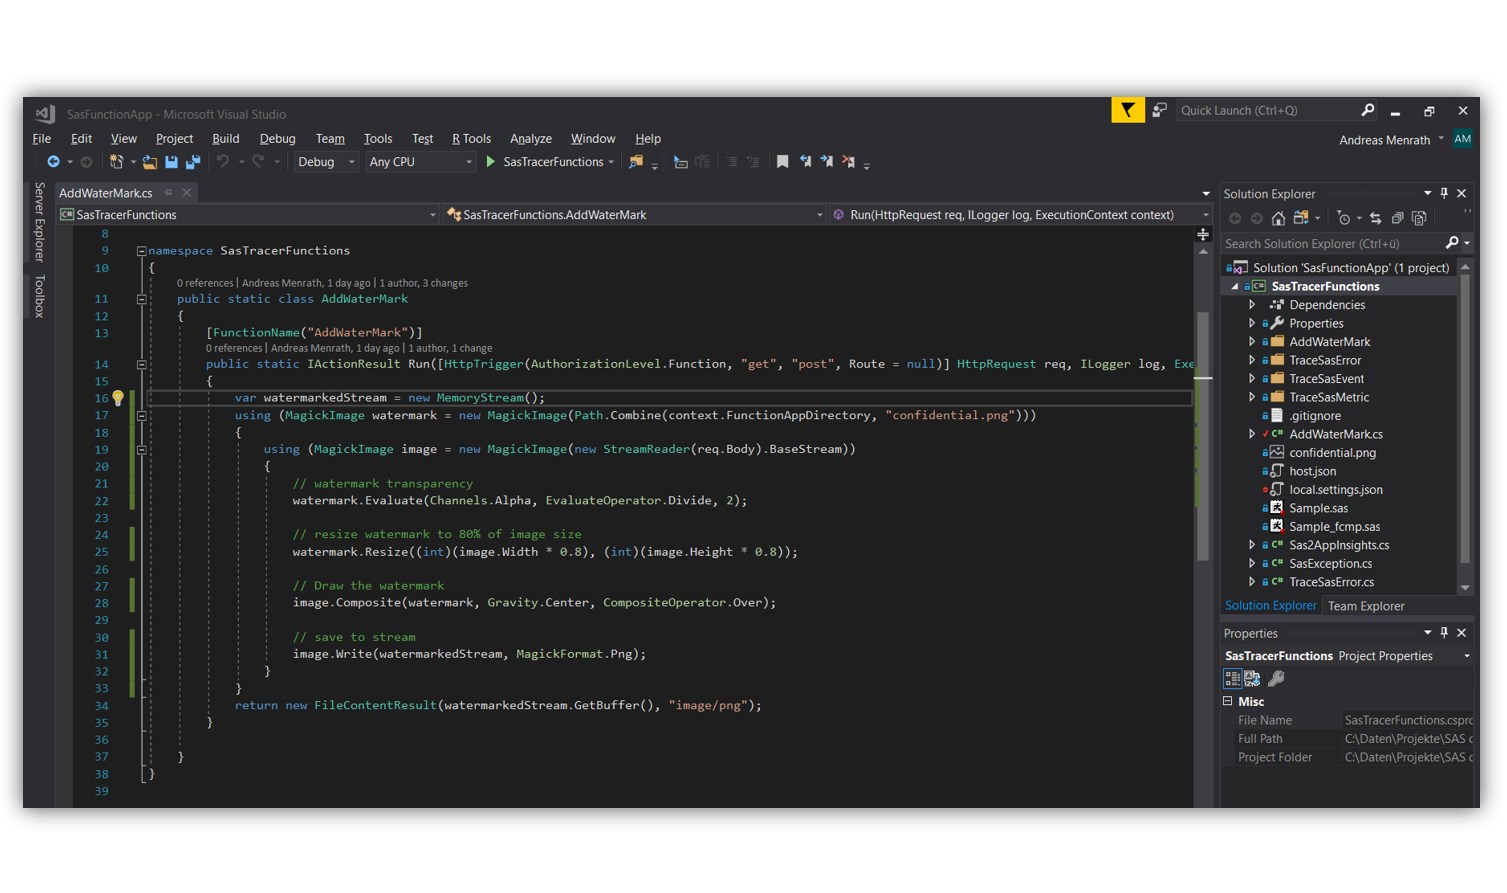The width and height of the screenshot is (1507, 893).
Task: Click the Navigate Backward arrow in main toolbar
Action: pyautogui.click(x=53, y=162)
